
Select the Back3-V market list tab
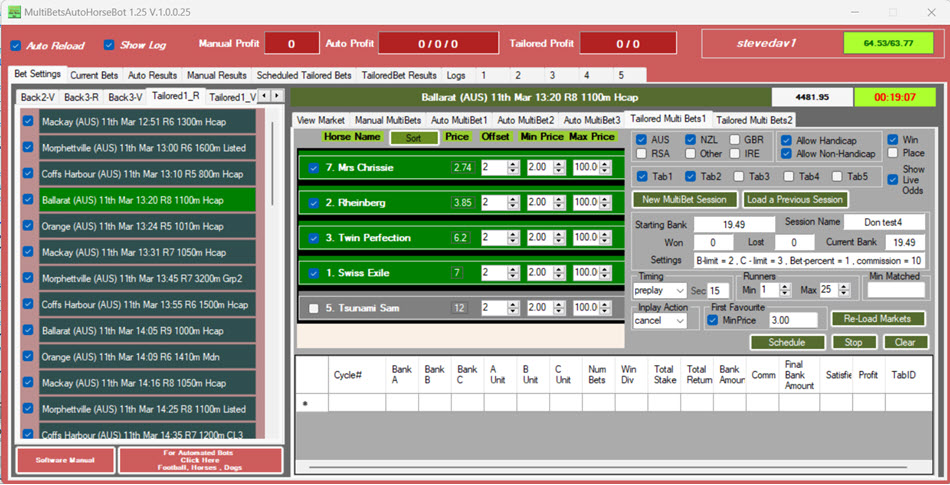(x=125, y=97)
